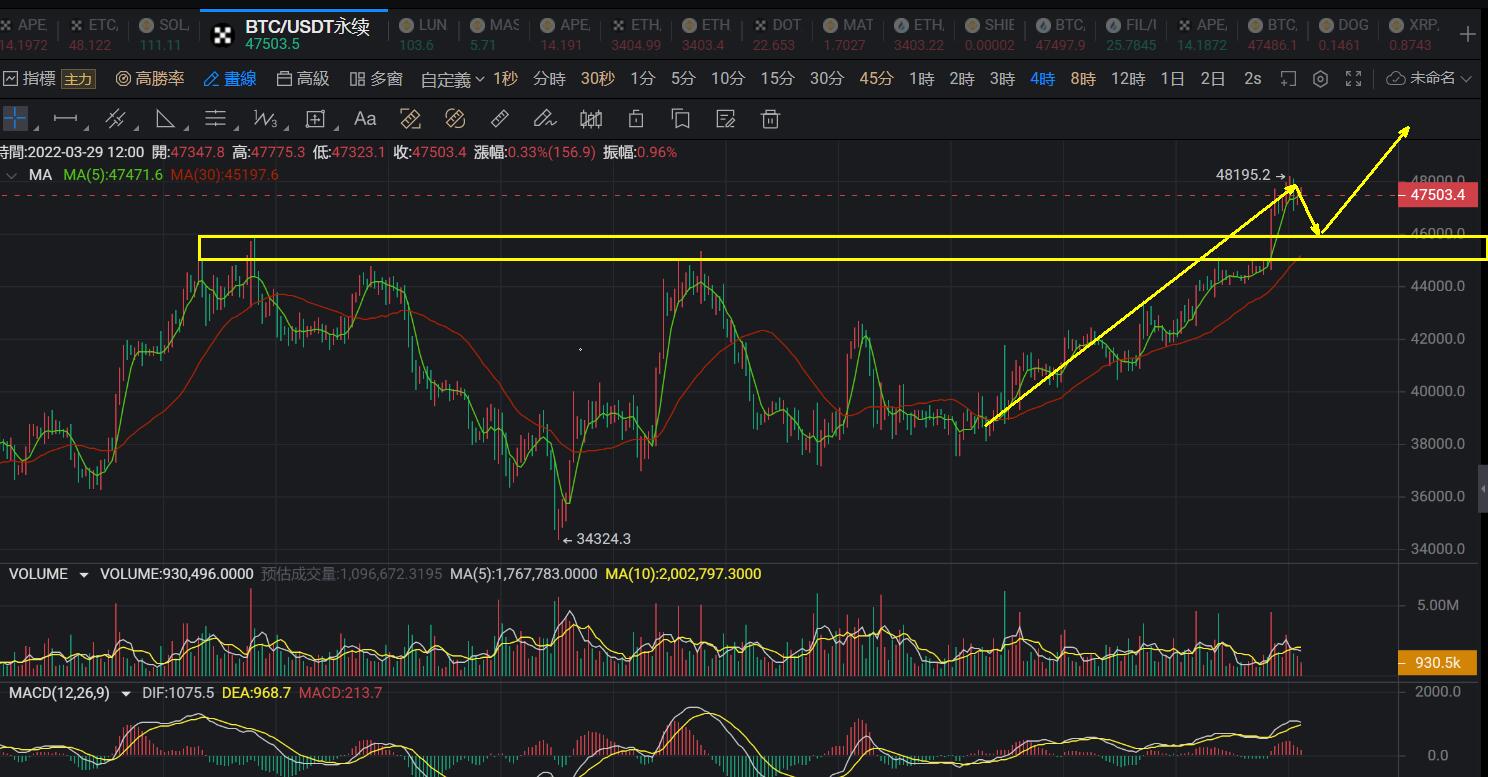Toggle the 畫線 drawing mode
This screenshot has width=1488, height=777.
(x=230, y=79)
